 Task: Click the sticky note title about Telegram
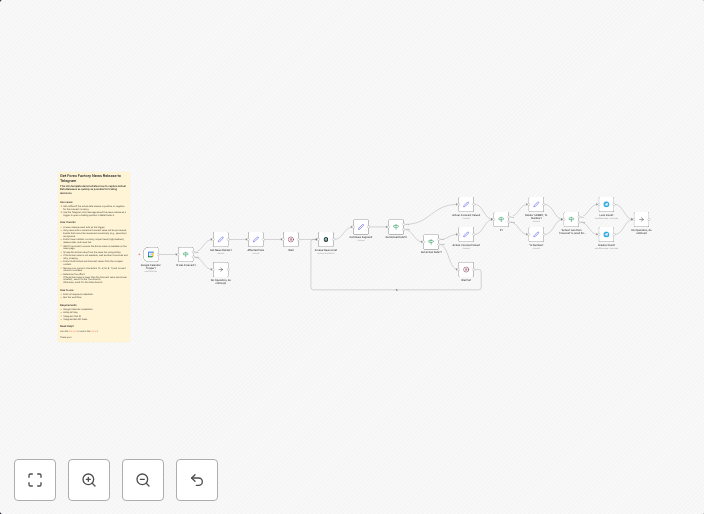coord(90,178)
